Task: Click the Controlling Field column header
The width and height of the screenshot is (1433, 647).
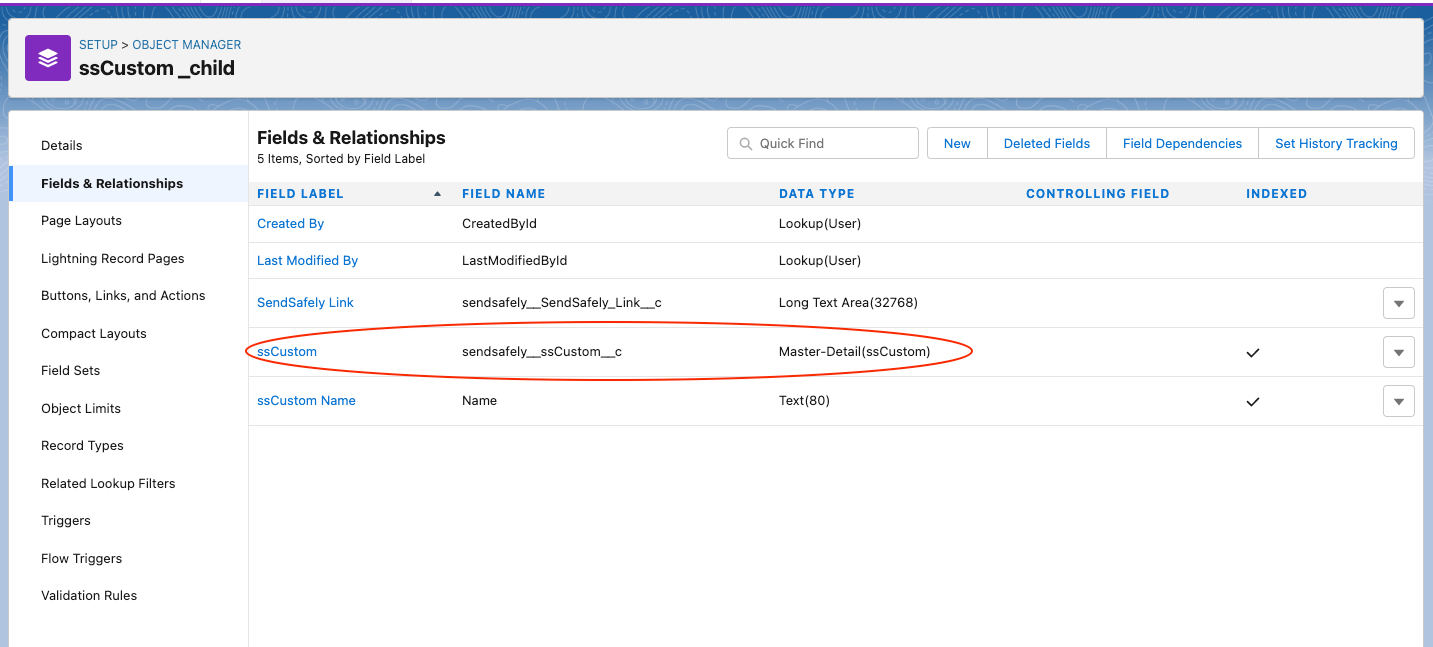Action: pos(1098,194)
